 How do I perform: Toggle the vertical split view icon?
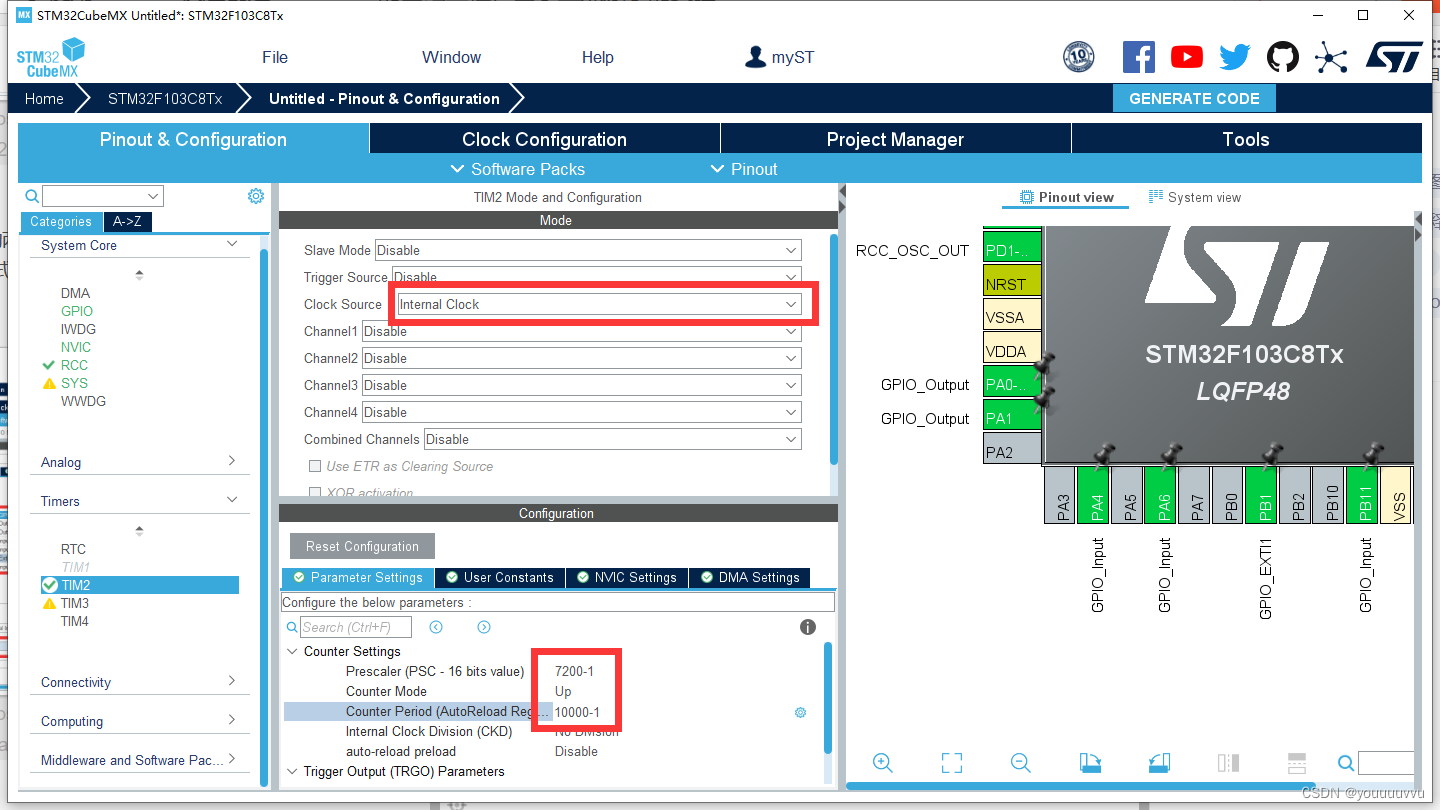1228,763
